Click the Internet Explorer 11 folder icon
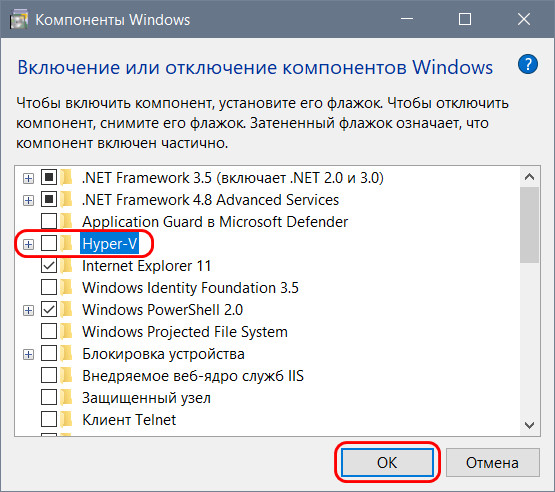This screenshot has height=492, width=555. (66, 265)
